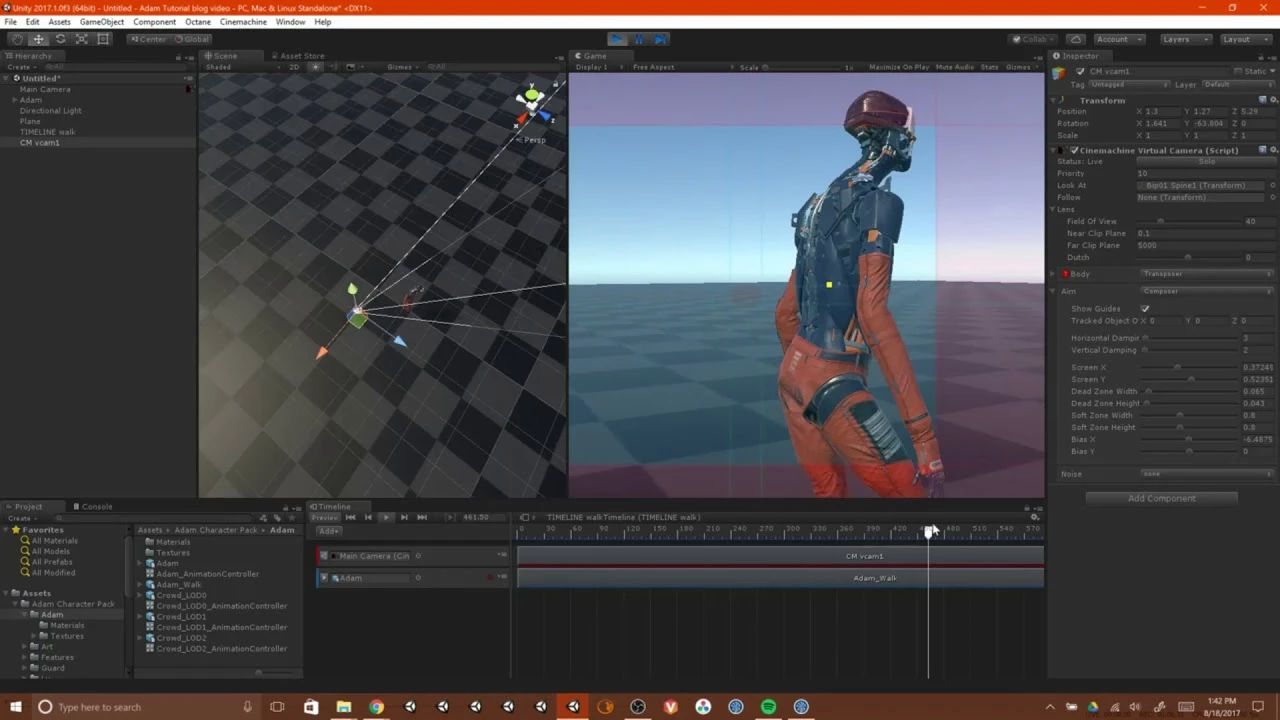Select the Hand tool in toolbar
This screenshot has width=1280, height=720.
[x=16, y=39]
